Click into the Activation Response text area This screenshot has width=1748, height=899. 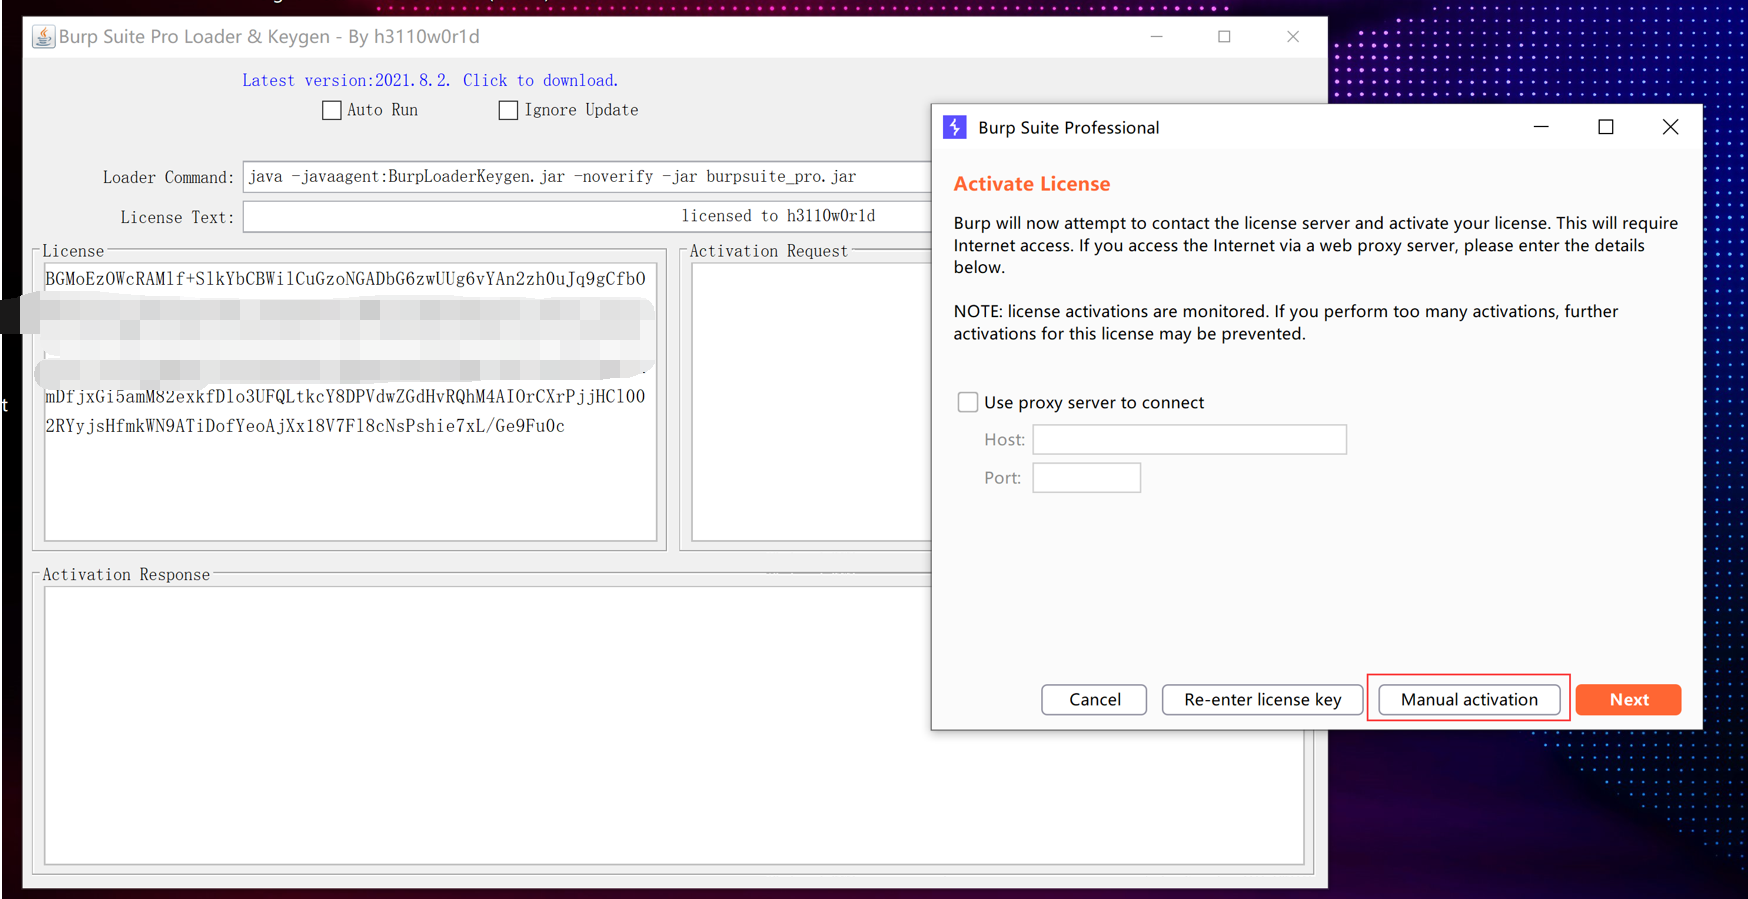coord(674,725)
